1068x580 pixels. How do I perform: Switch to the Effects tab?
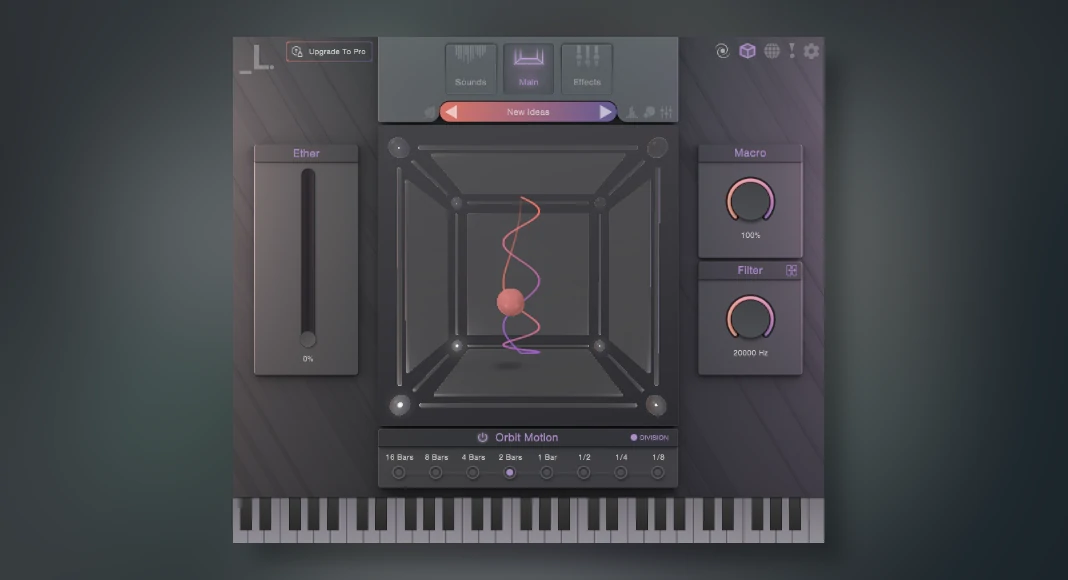click(587, 68)
